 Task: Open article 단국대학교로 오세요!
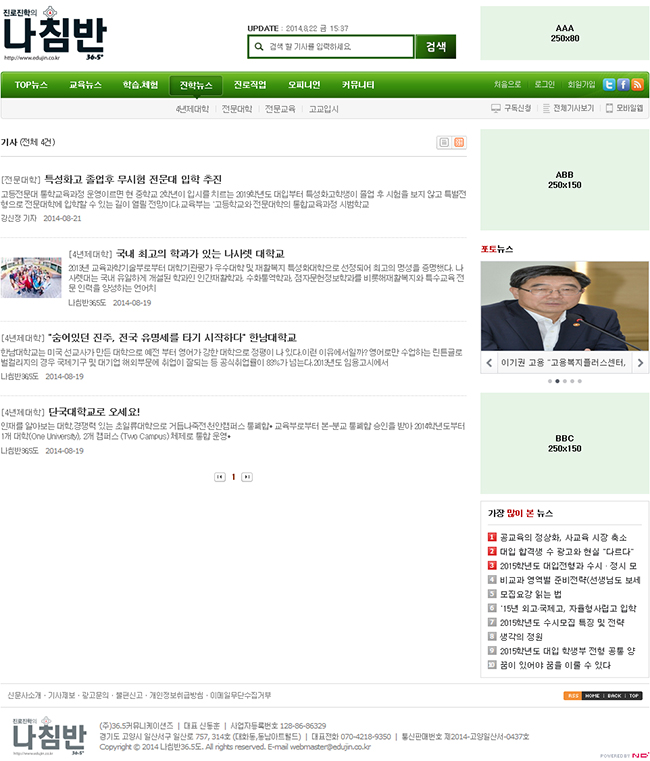click(94, 412)
